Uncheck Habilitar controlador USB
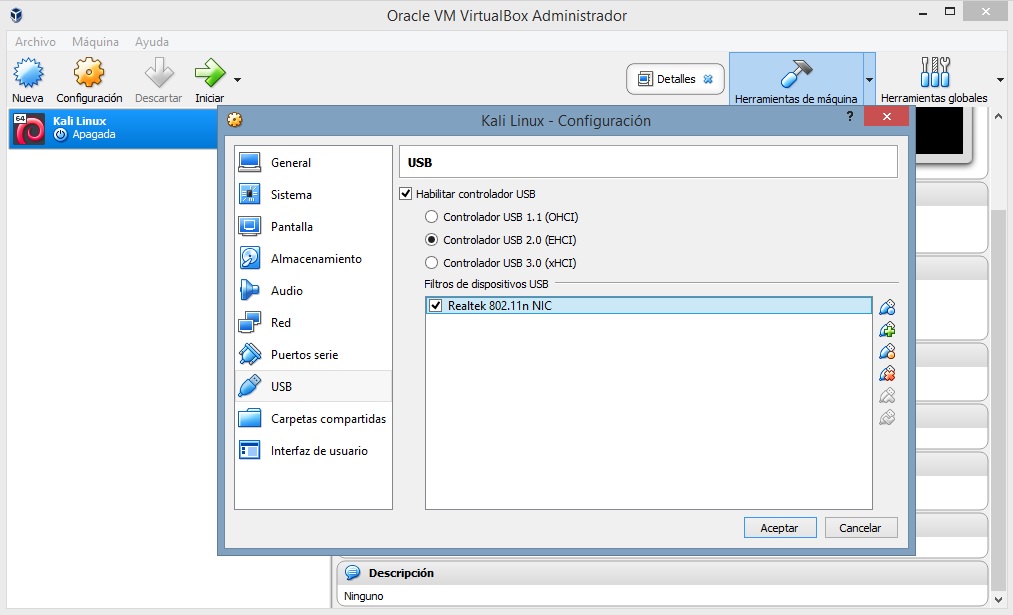The height and width of the screenshot is (615, 1013). (x=406, y=193)
